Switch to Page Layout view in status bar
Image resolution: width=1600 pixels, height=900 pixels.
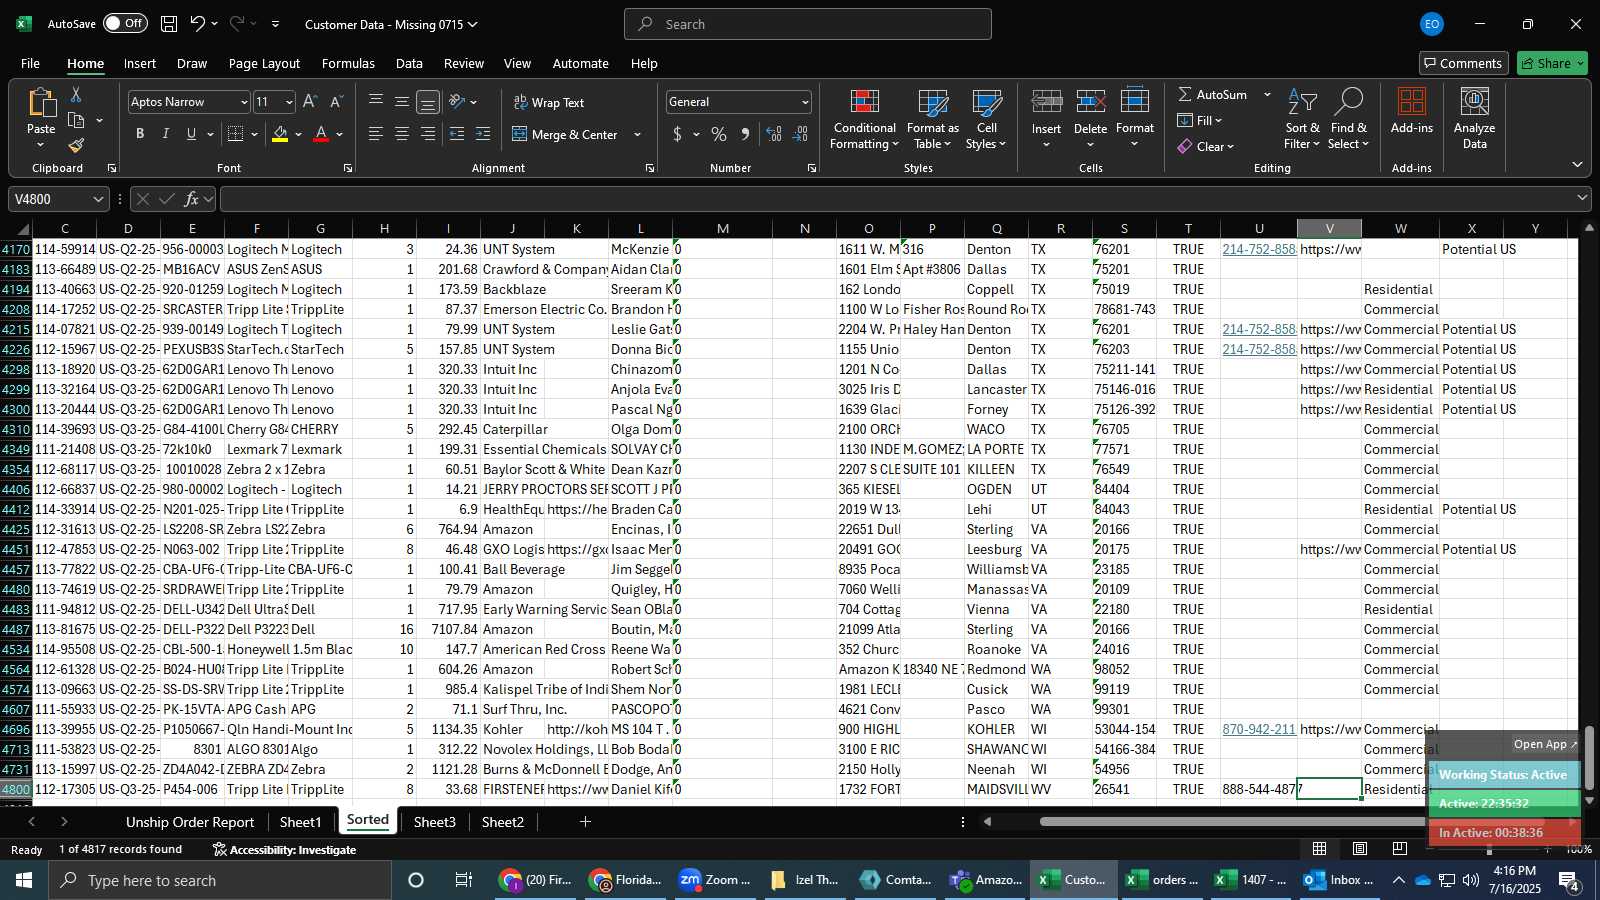(x=1360, y=848)
